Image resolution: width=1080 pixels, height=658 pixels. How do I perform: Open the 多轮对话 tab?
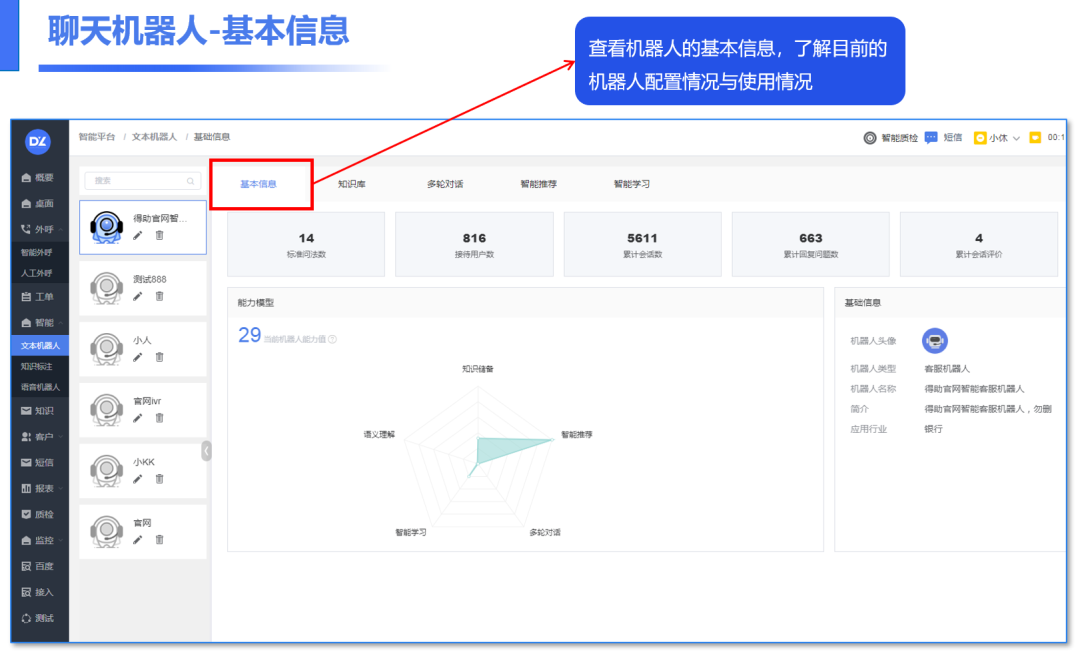tap(445, 184)
